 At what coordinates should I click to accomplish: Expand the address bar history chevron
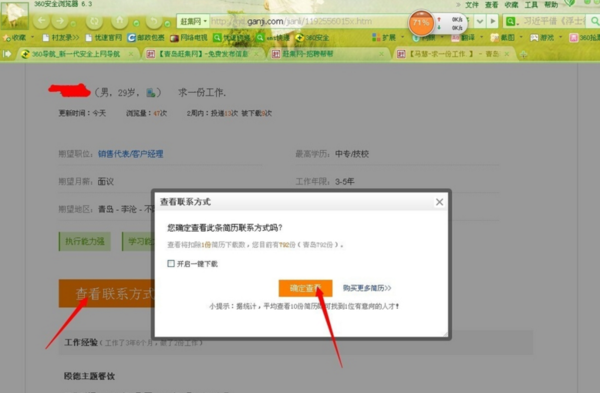tap(480, 21)
